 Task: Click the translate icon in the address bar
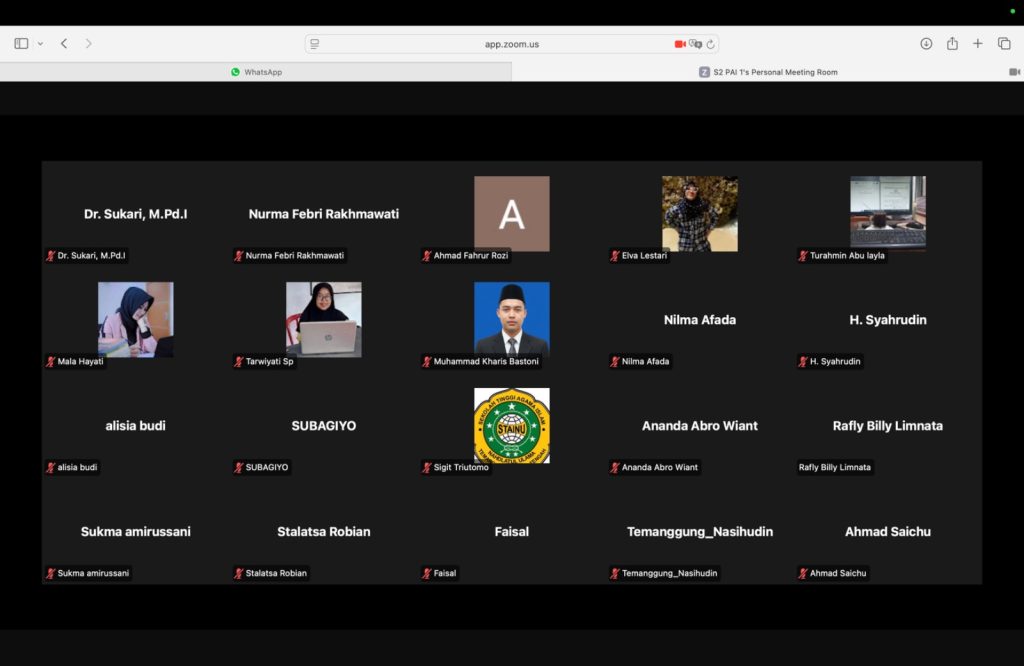click(695, 44)
